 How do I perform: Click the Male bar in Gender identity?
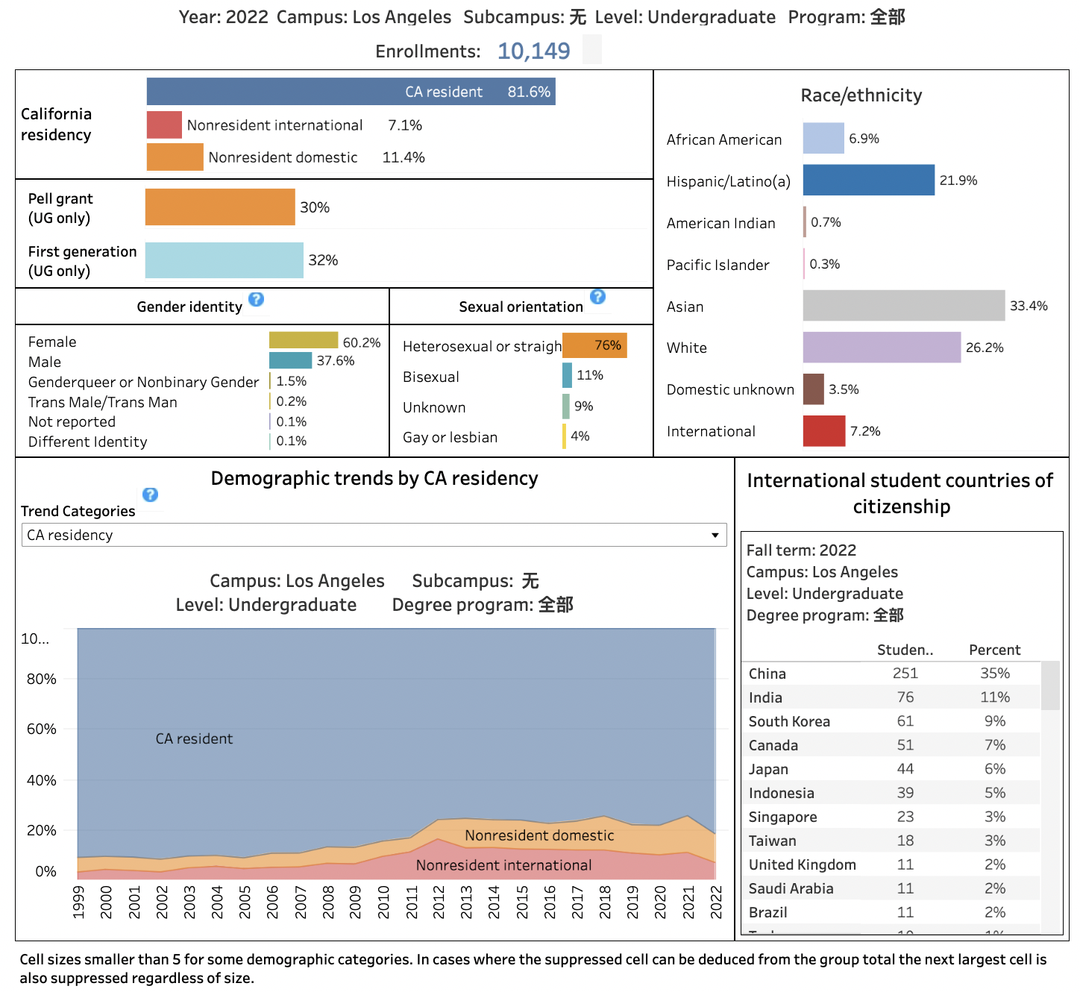click(x=290, y=361)
